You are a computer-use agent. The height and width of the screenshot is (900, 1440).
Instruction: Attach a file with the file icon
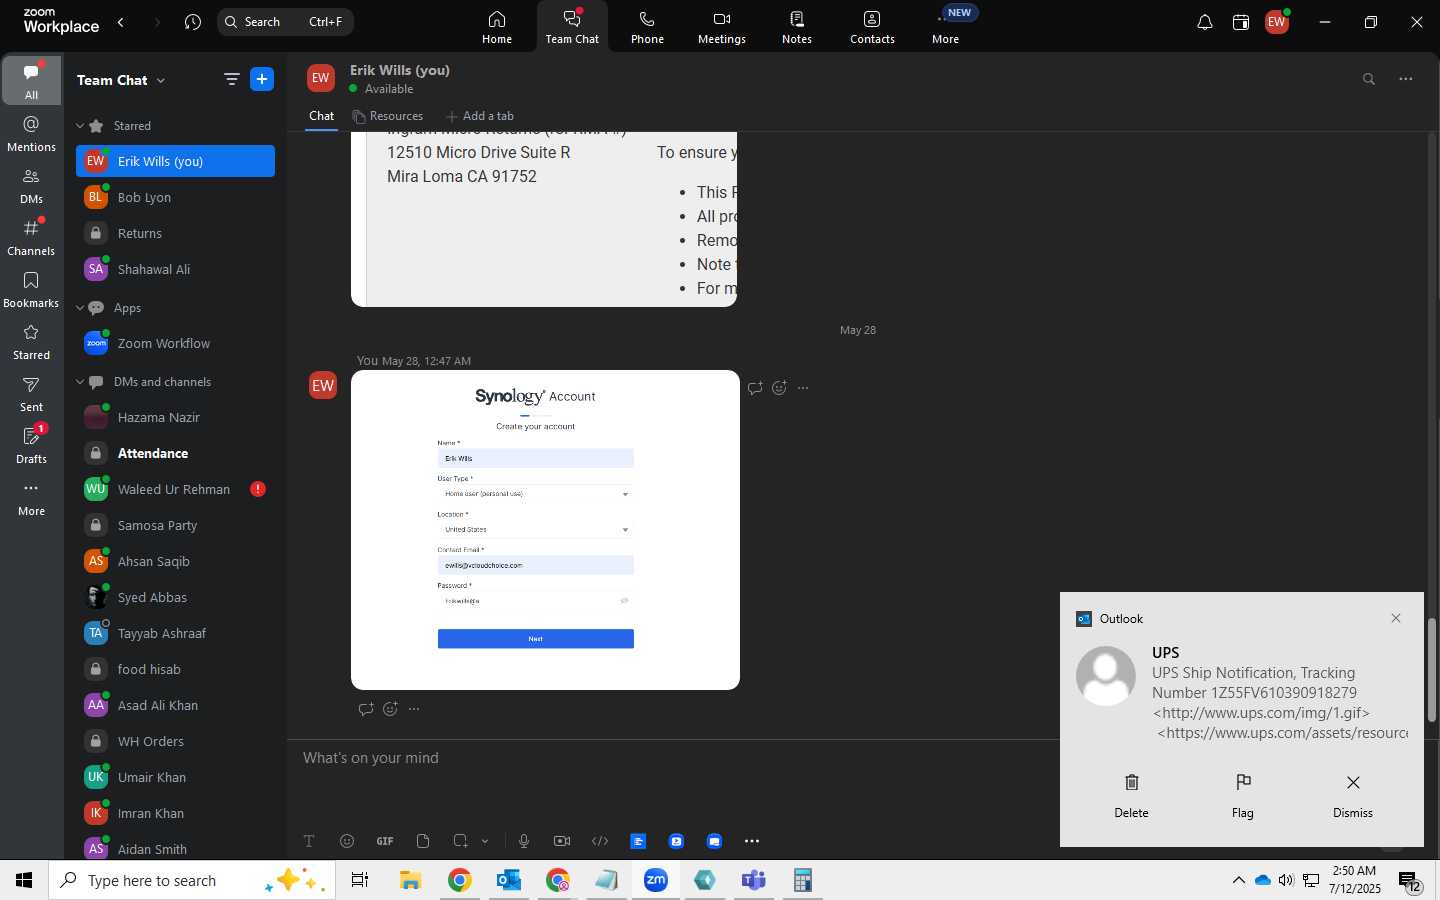point(423,841)
